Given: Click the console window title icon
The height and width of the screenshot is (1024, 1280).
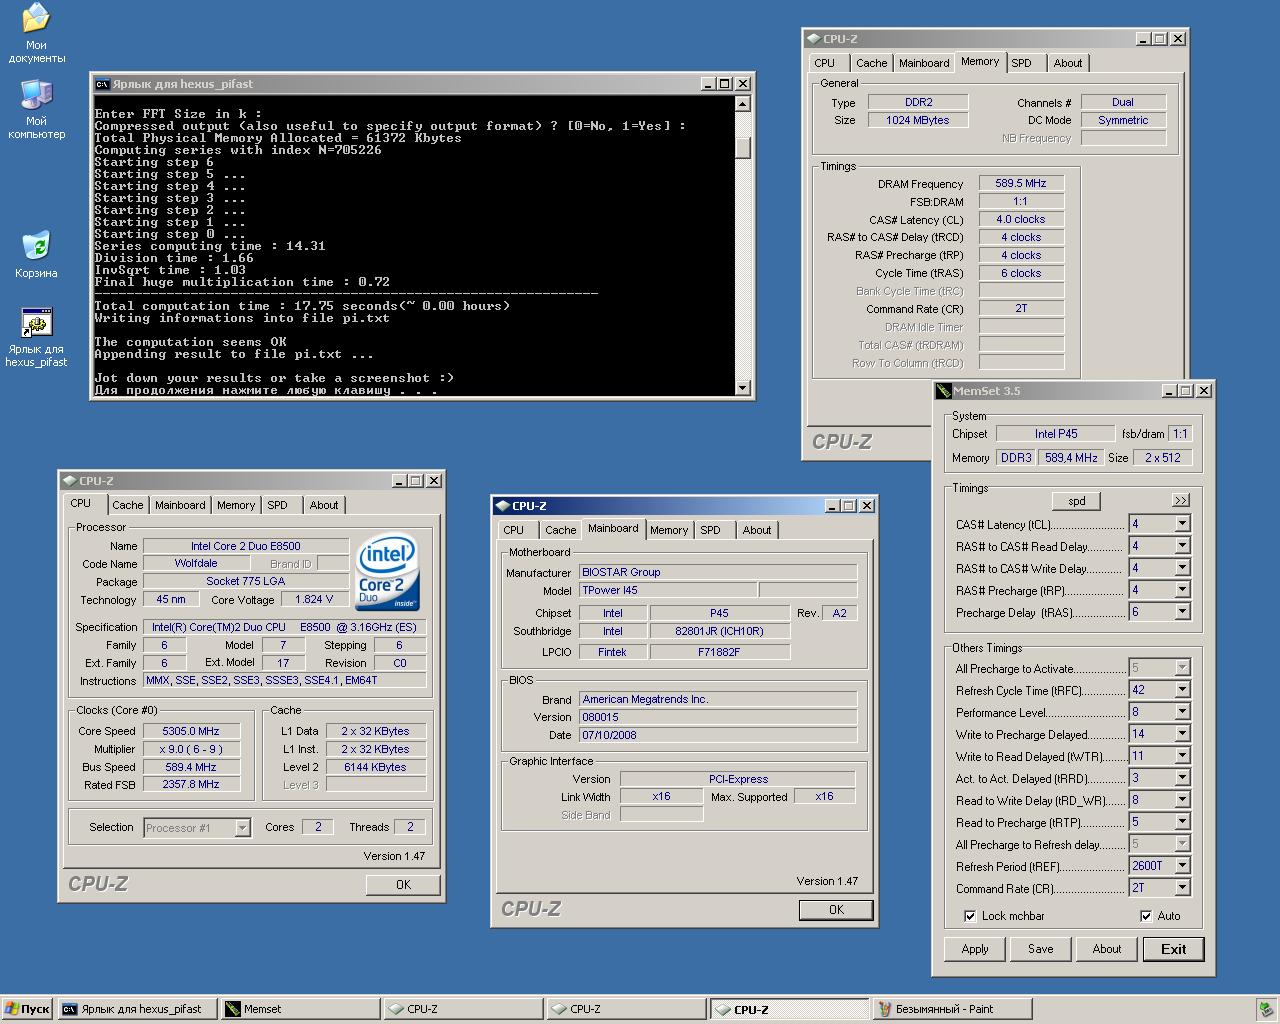Looking at the screenshot, I should tap(102, 84).
